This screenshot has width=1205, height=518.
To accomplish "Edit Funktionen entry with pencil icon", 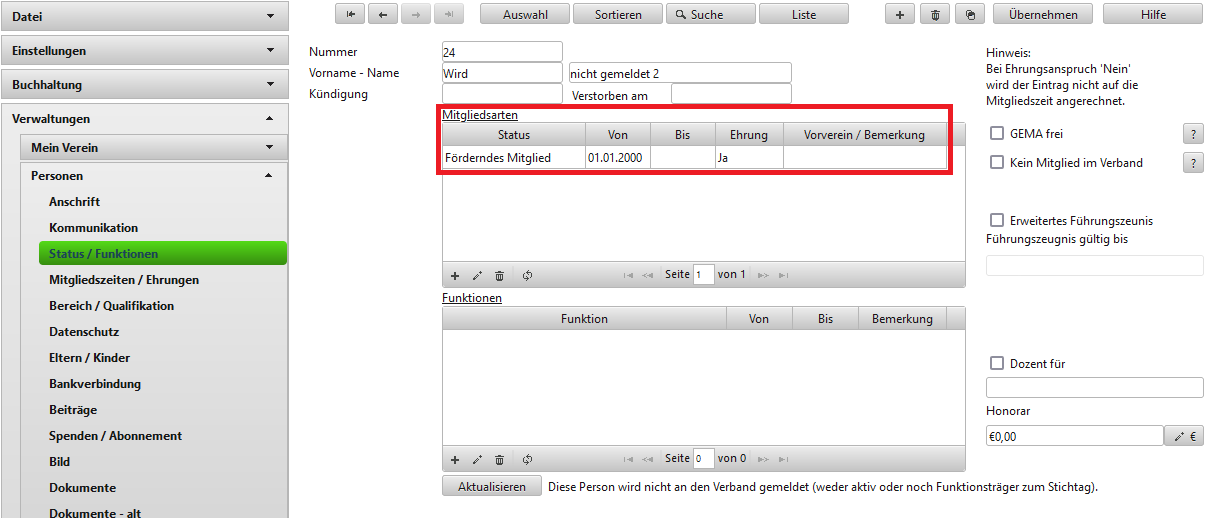I will 477,459.
